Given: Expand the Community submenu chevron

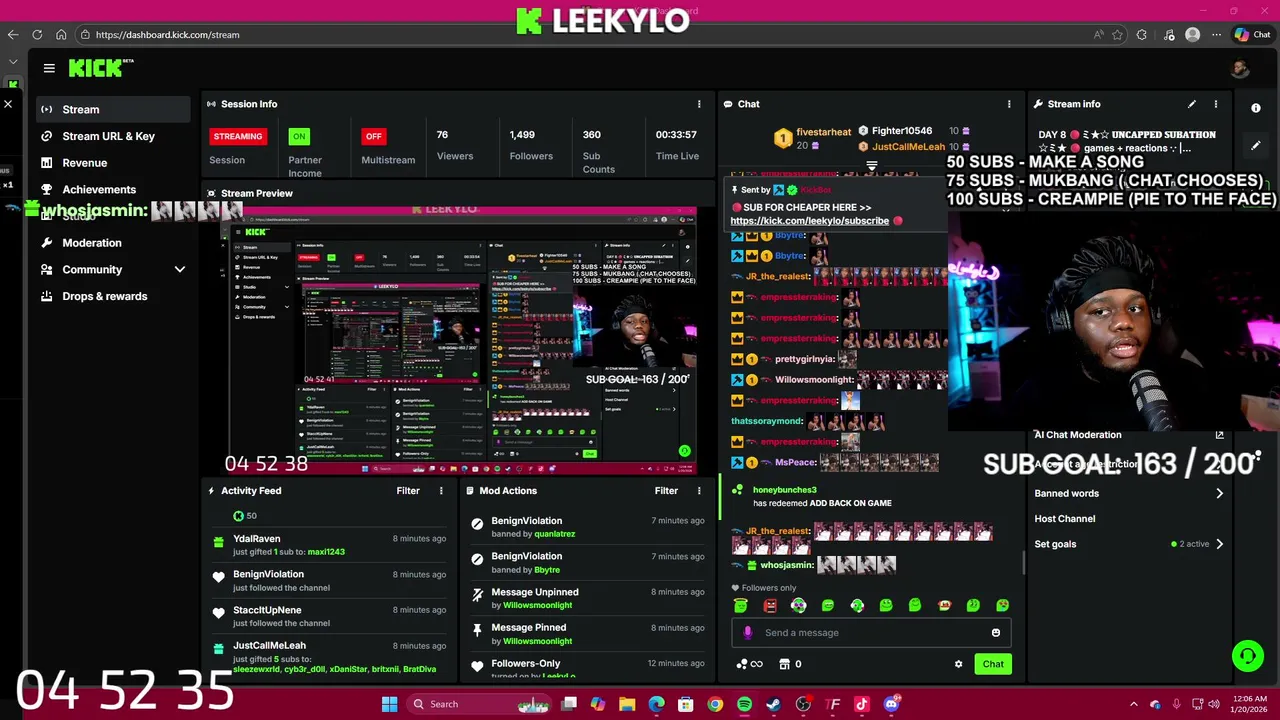Looking at the screenshot, I should pos(180,269).
